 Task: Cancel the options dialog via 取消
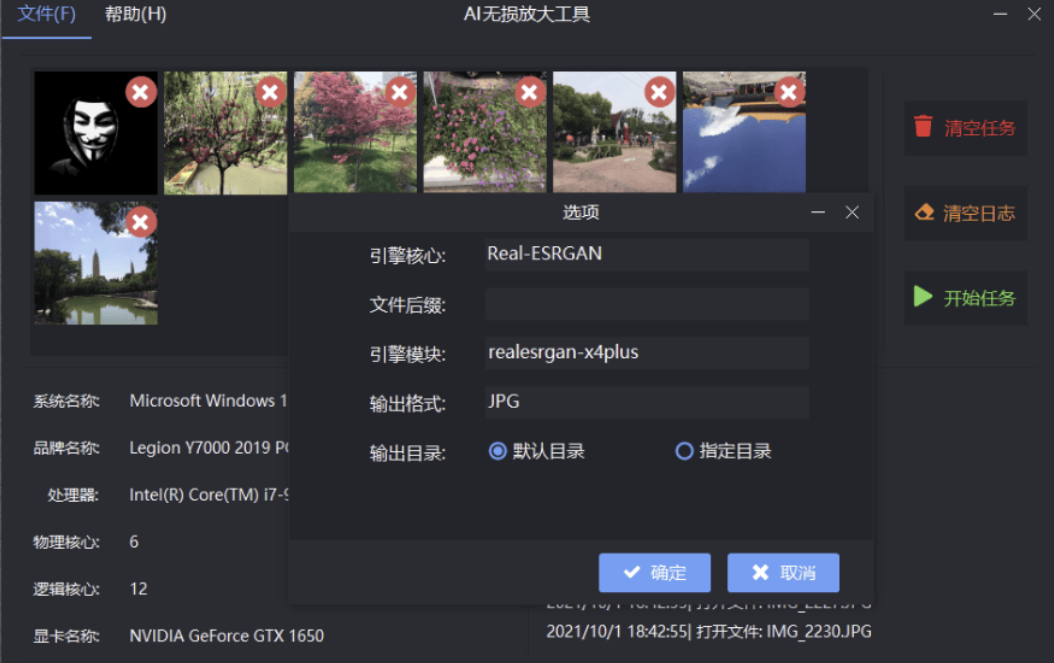(782, 572)
